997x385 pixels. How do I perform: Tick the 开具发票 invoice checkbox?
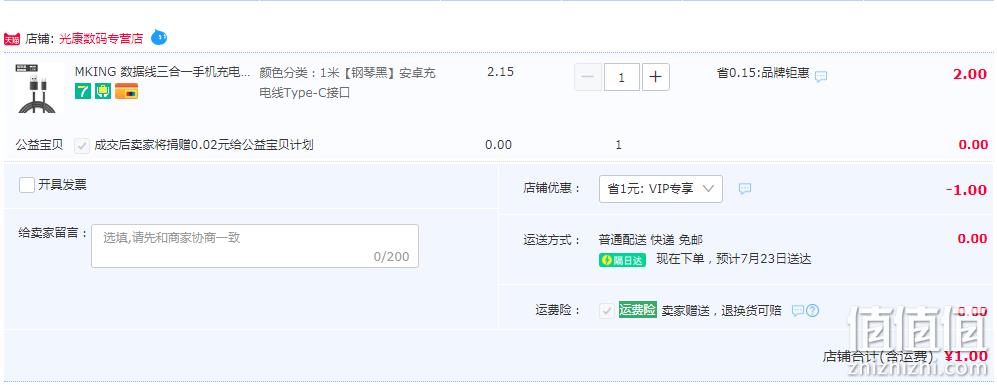(x=27, y=185)
